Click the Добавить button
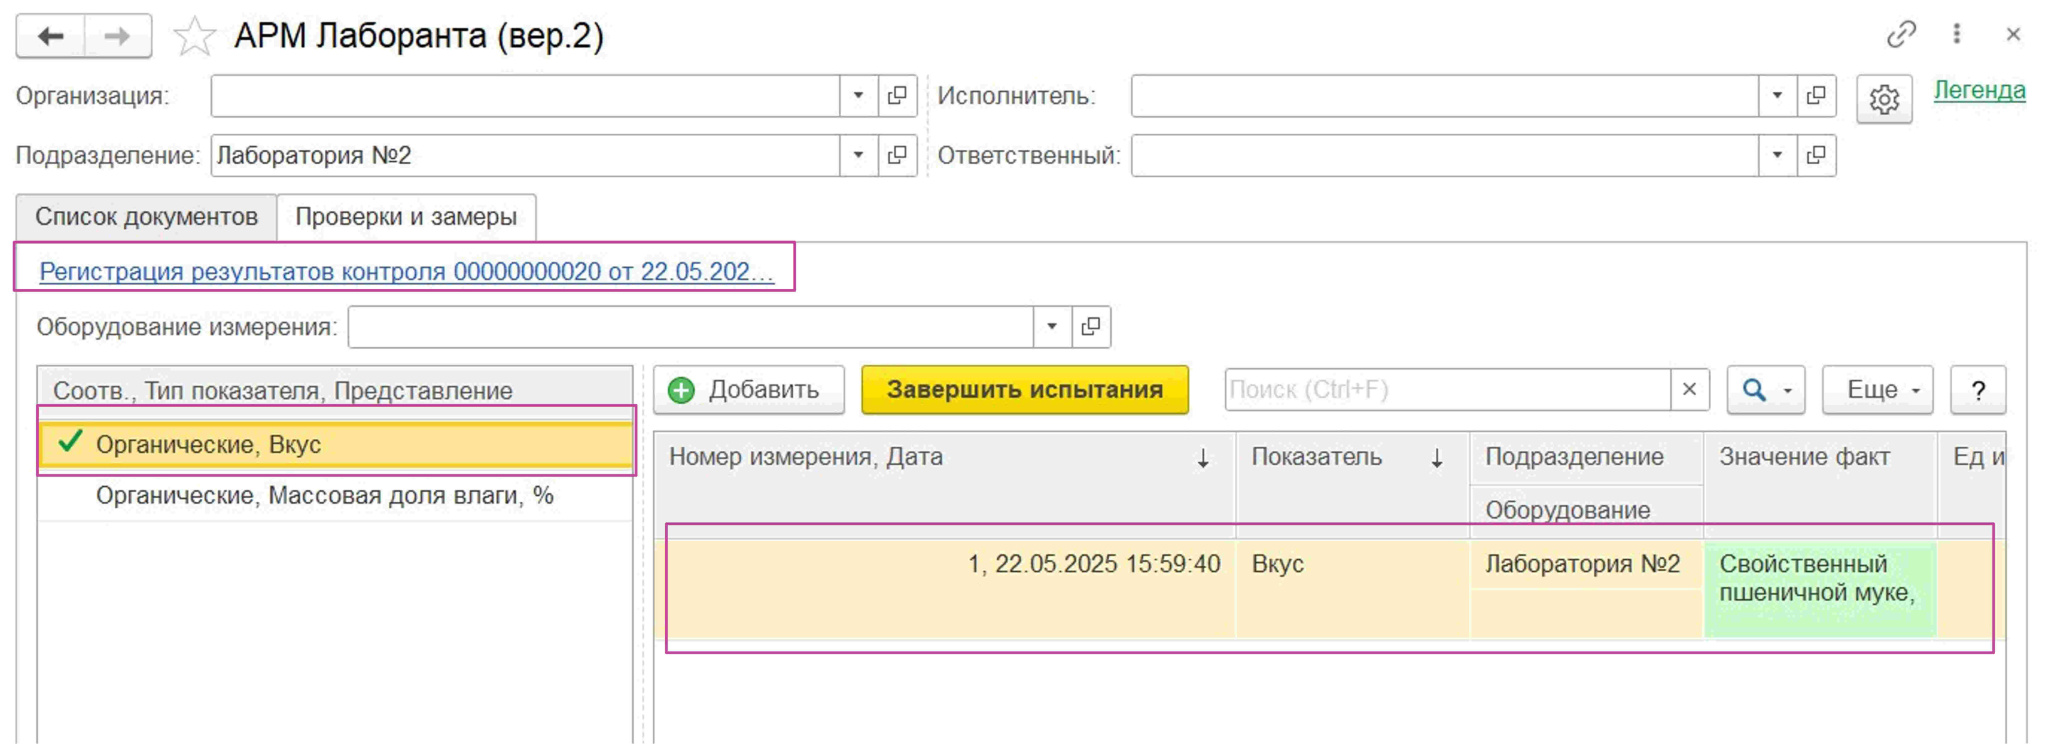2048x744 pixels. coord(749,390)
